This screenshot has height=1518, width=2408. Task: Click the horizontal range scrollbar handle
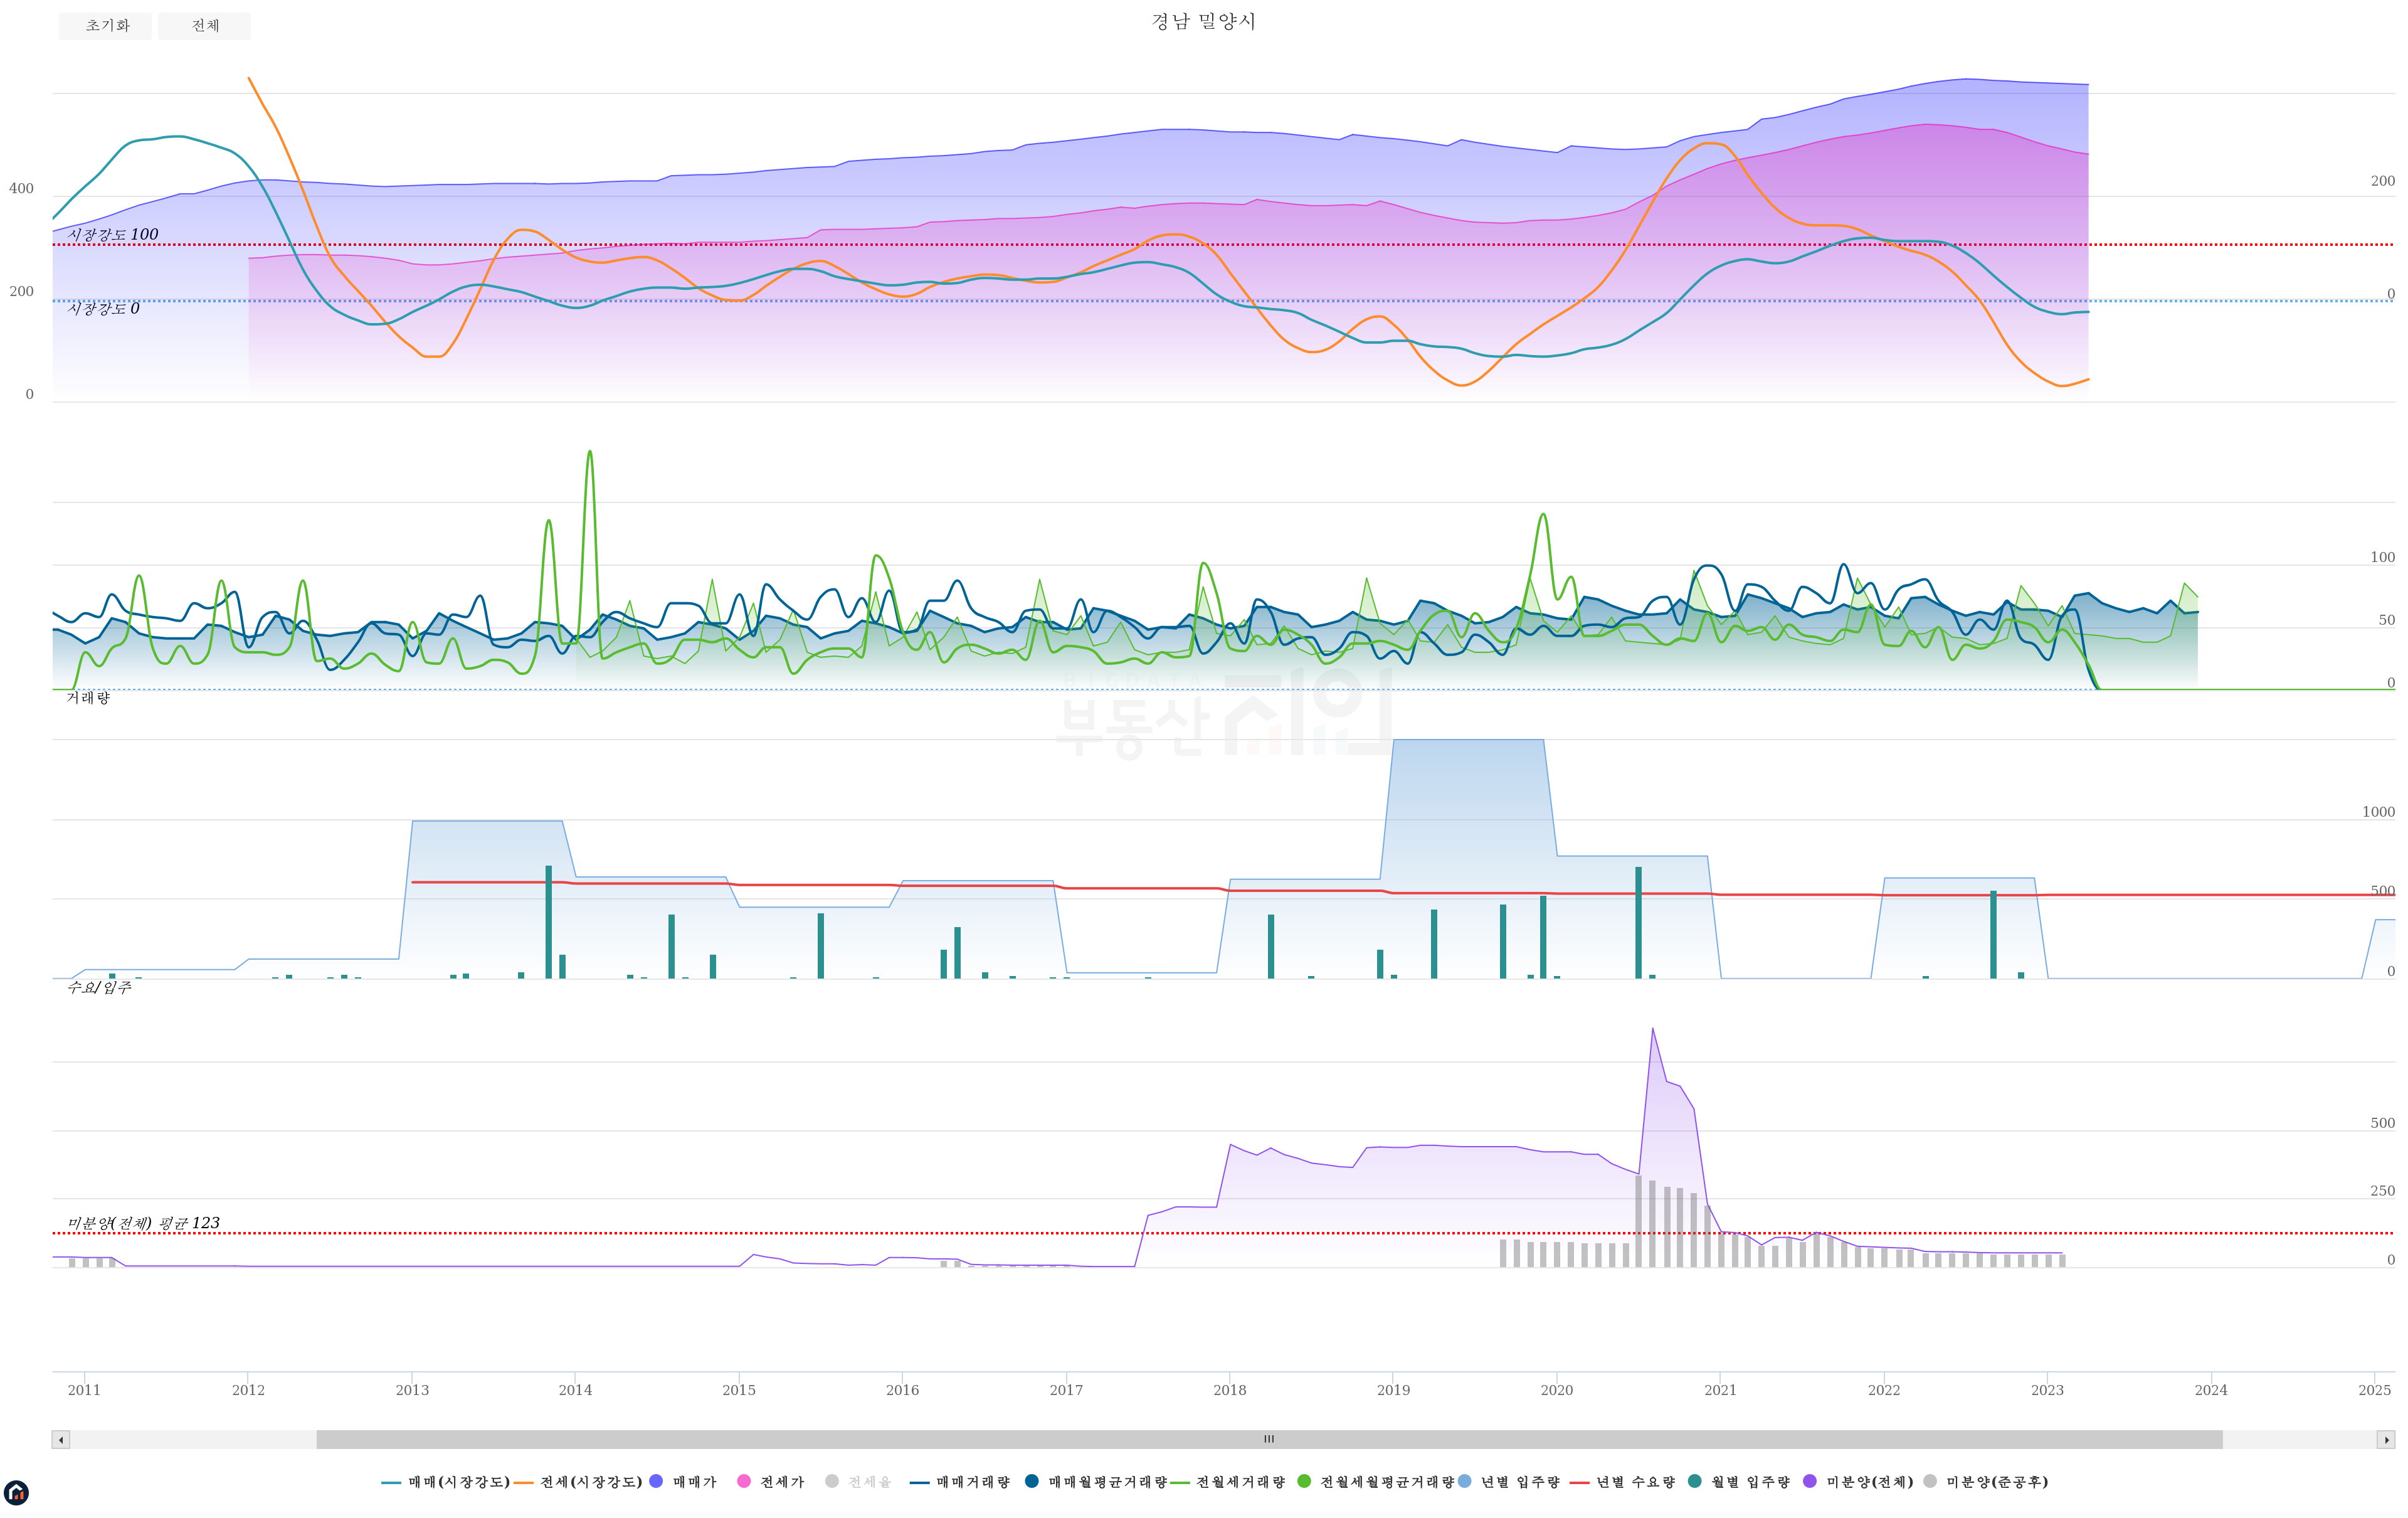pyautogui.click(x=1269, y=1440)
